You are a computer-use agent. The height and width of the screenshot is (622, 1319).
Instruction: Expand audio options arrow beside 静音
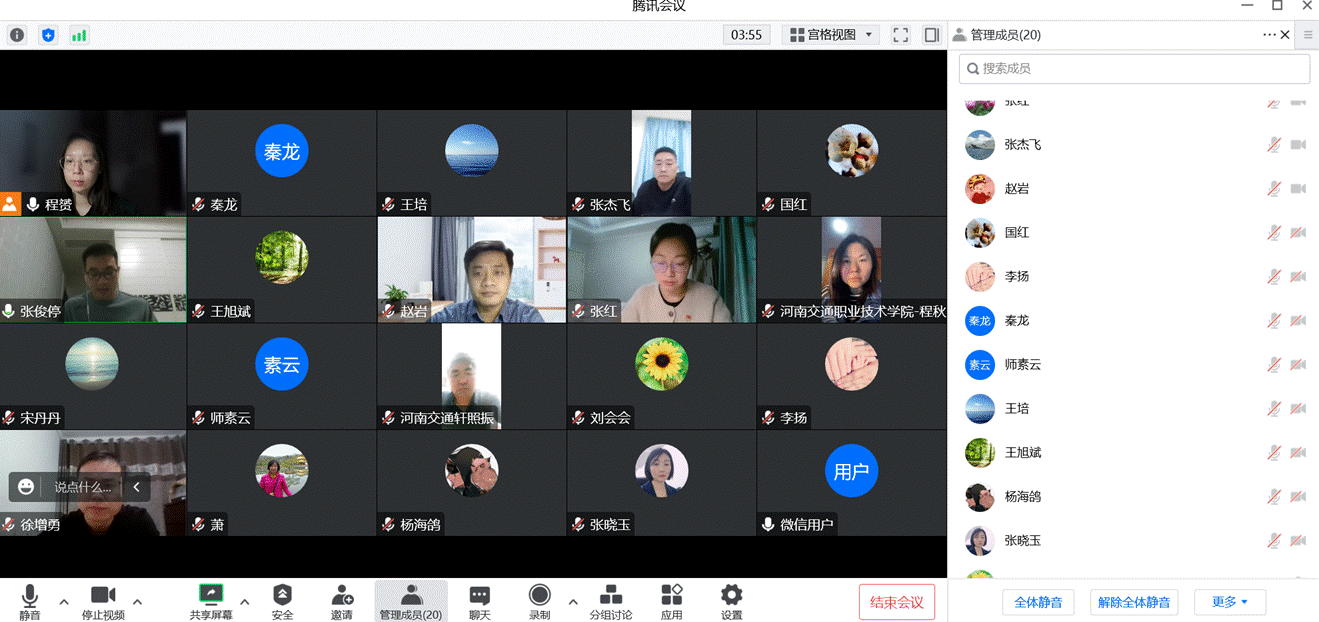coord(64,602)
